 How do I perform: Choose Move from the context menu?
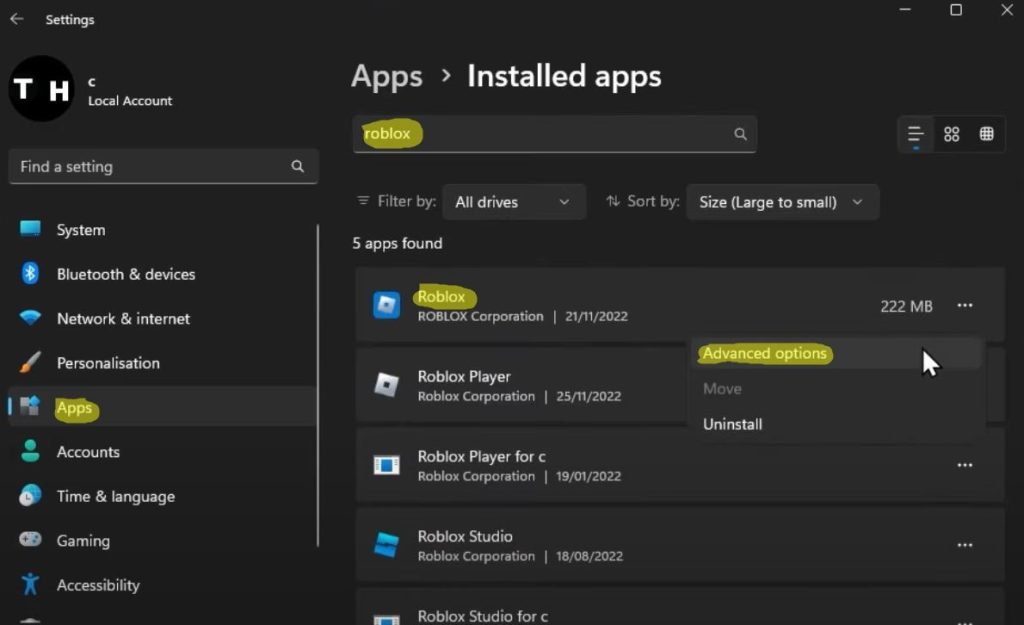722,389
